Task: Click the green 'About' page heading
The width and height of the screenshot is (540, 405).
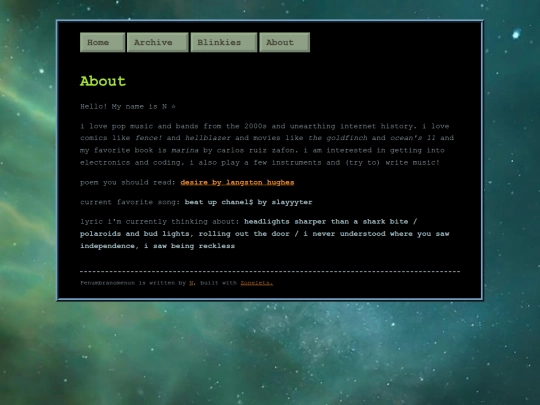Action: (x=103, y=81)
